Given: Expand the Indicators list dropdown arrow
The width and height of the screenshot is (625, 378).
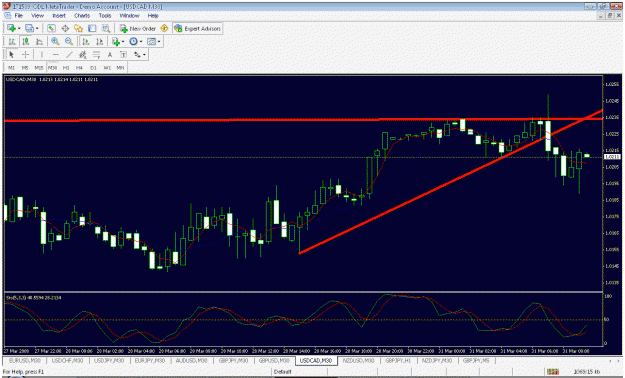Looking at the screenshot, I should coord(123,41).
